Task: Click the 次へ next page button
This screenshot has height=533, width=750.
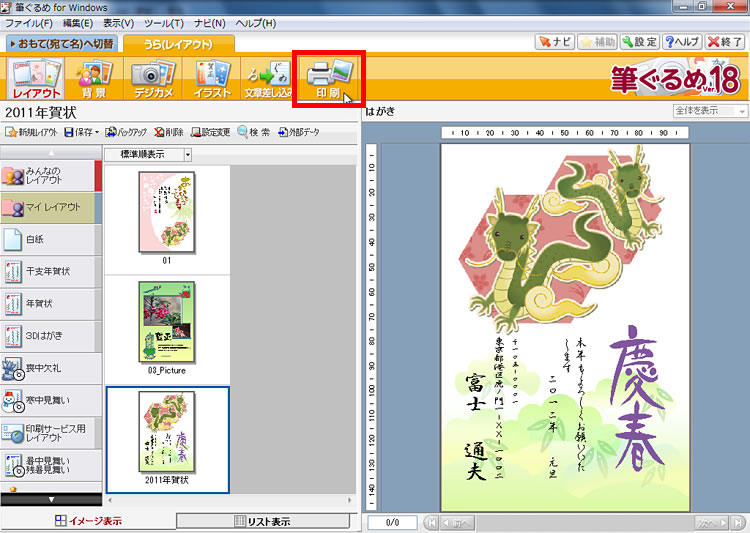Action: coord(712,522)
